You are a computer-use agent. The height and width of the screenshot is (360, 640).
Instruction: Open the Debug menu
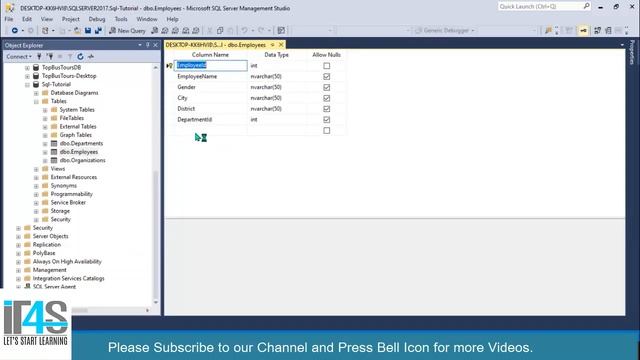97,19
